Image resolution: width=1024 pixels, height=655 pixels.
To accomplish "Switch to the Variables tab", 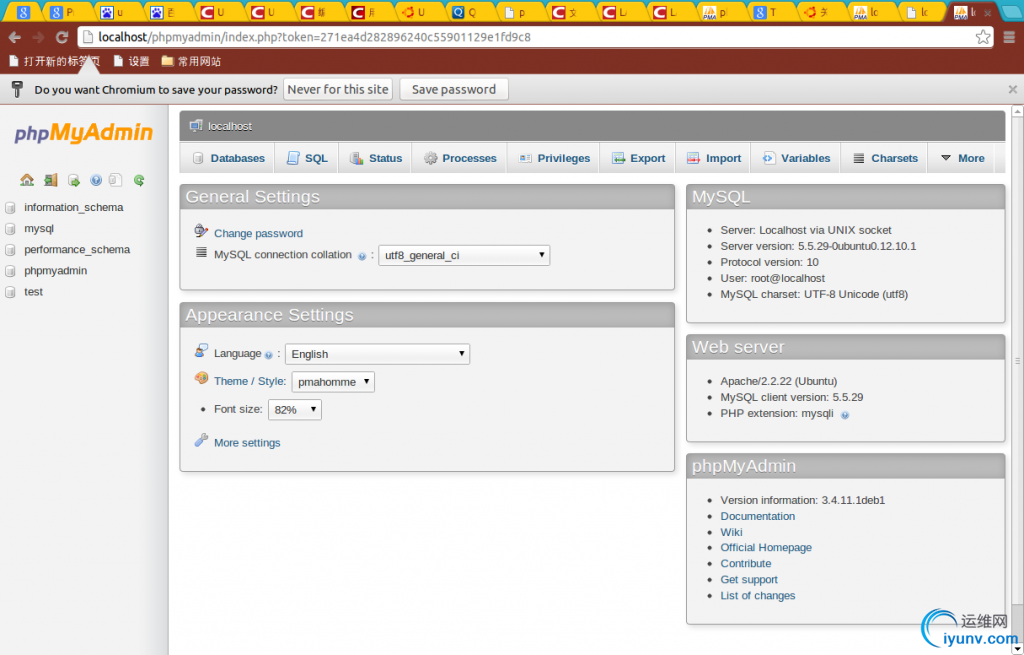I will point(796,158).
